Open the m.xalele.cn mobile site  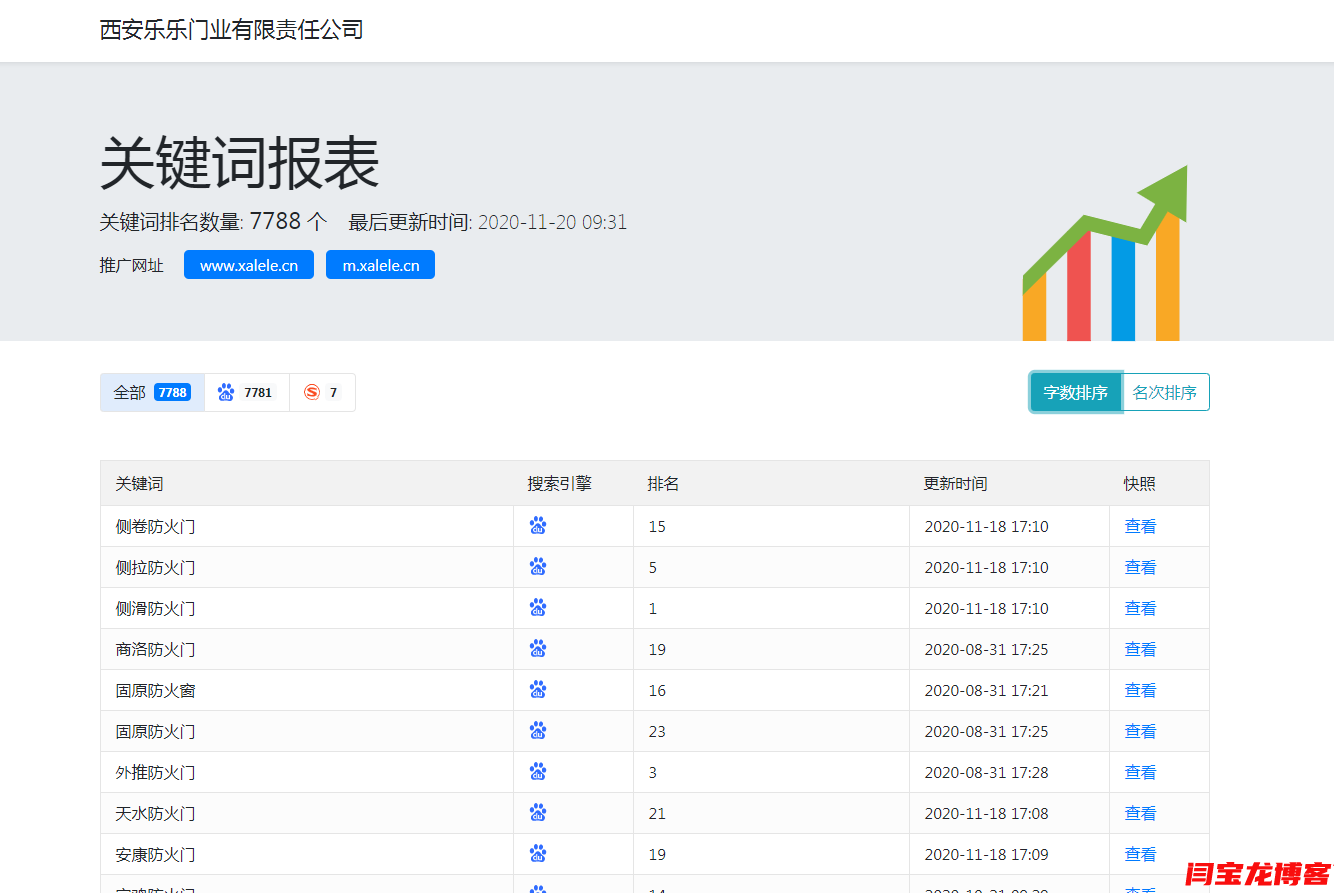tap(380, 265)
